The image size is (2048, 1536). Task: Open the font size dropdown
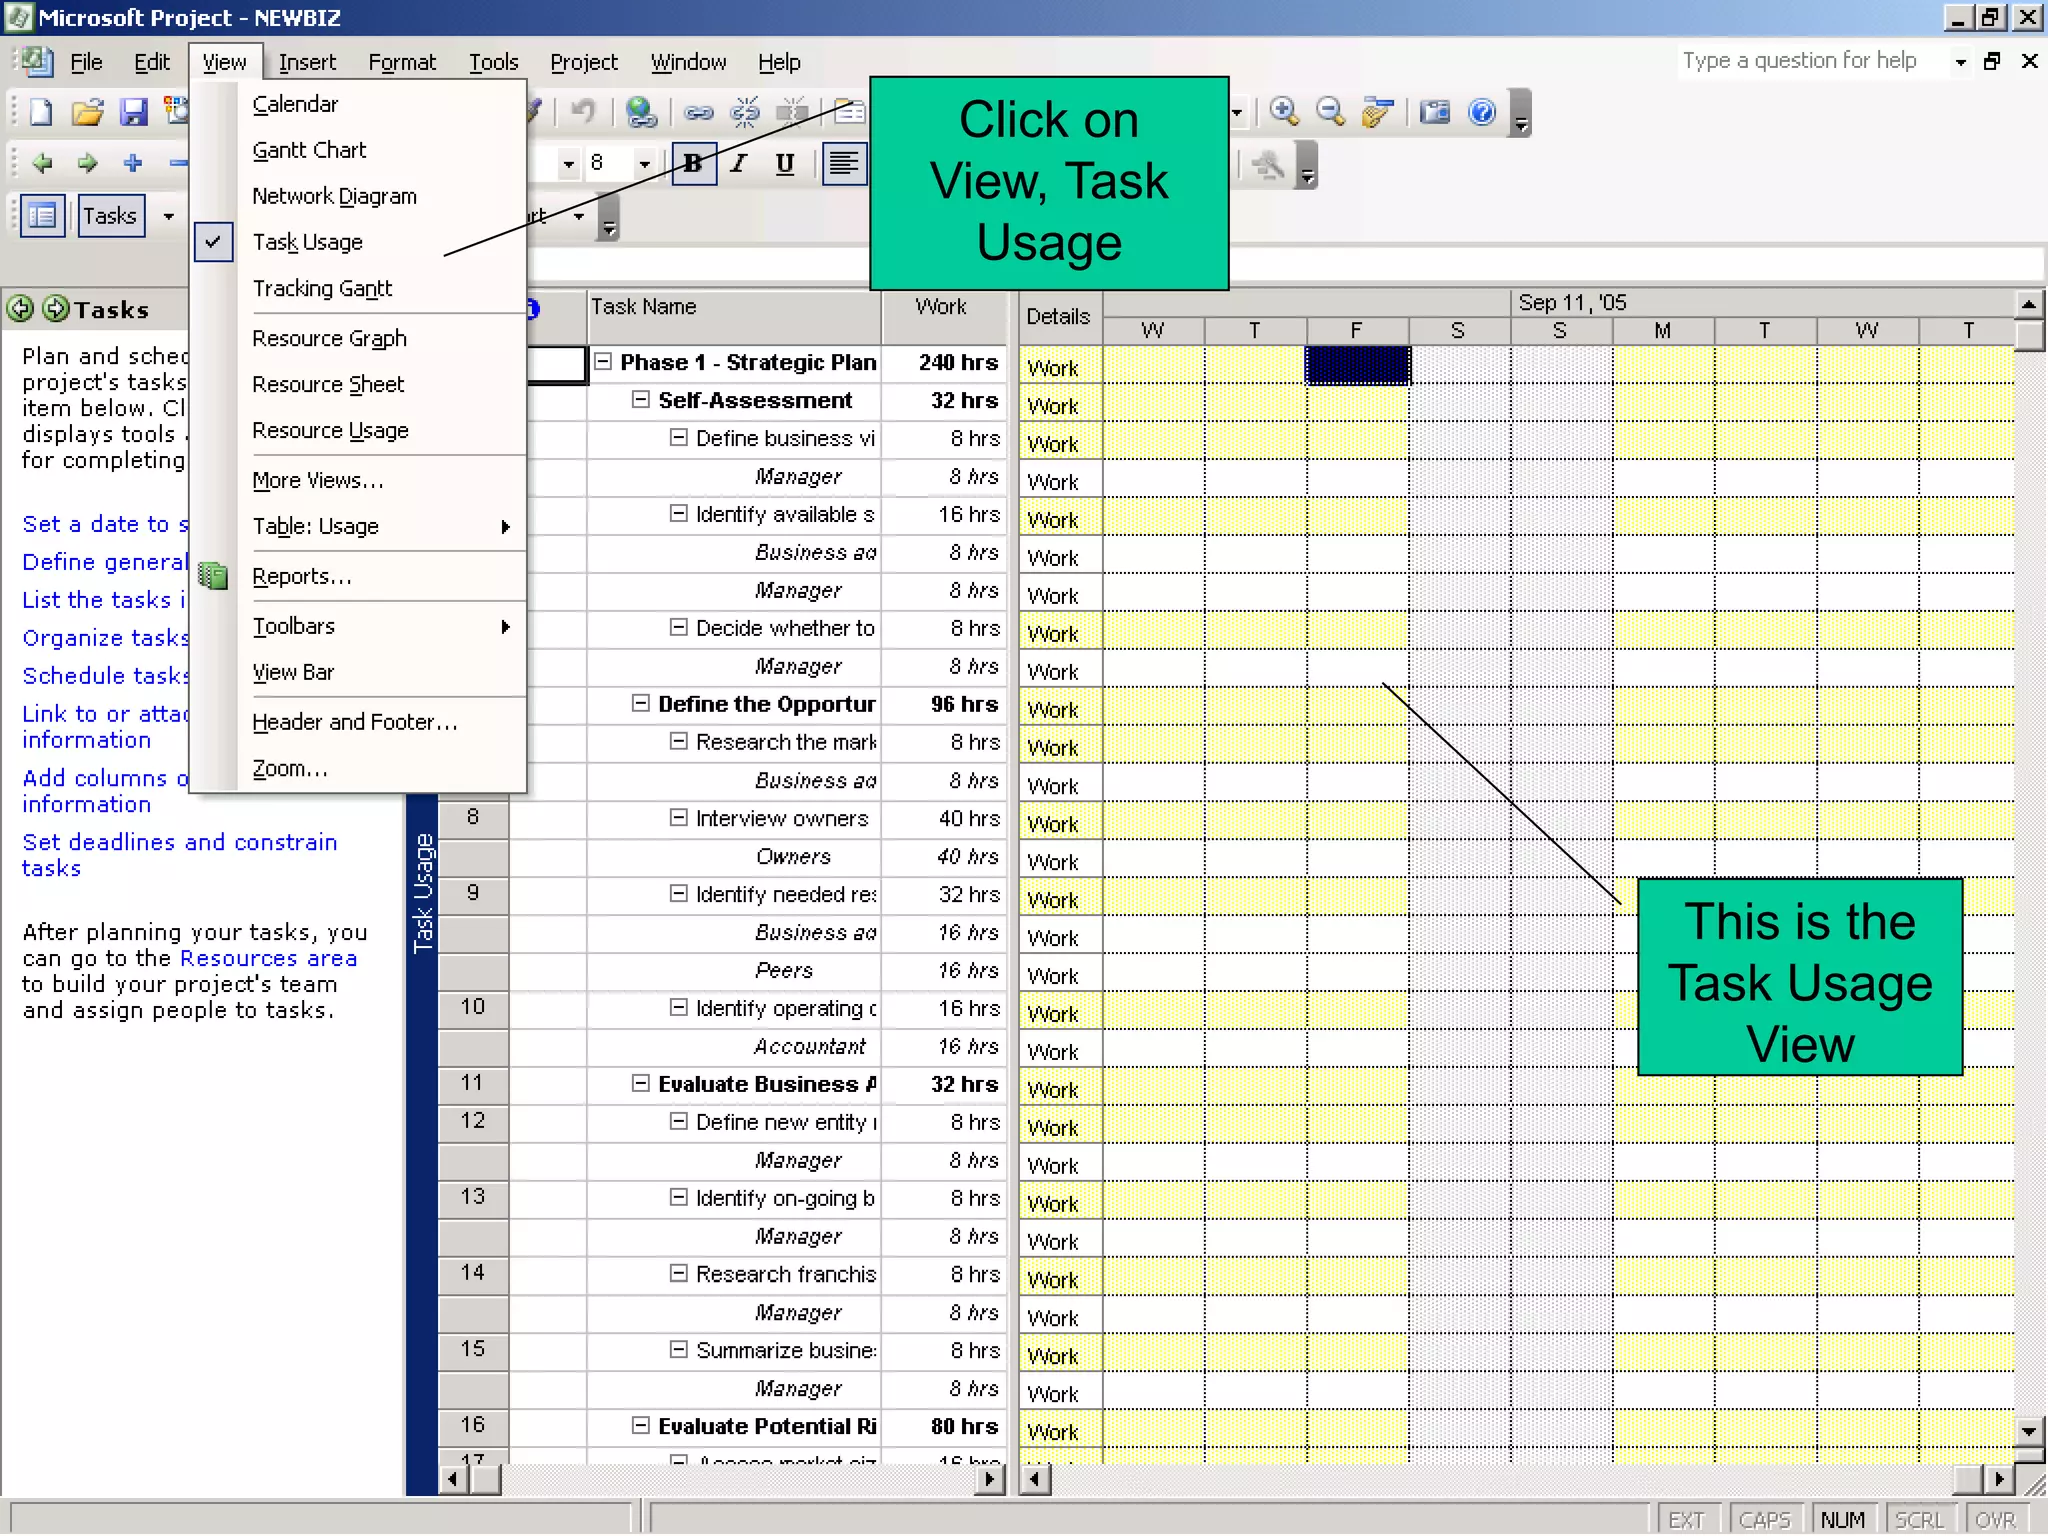[644, 163]
